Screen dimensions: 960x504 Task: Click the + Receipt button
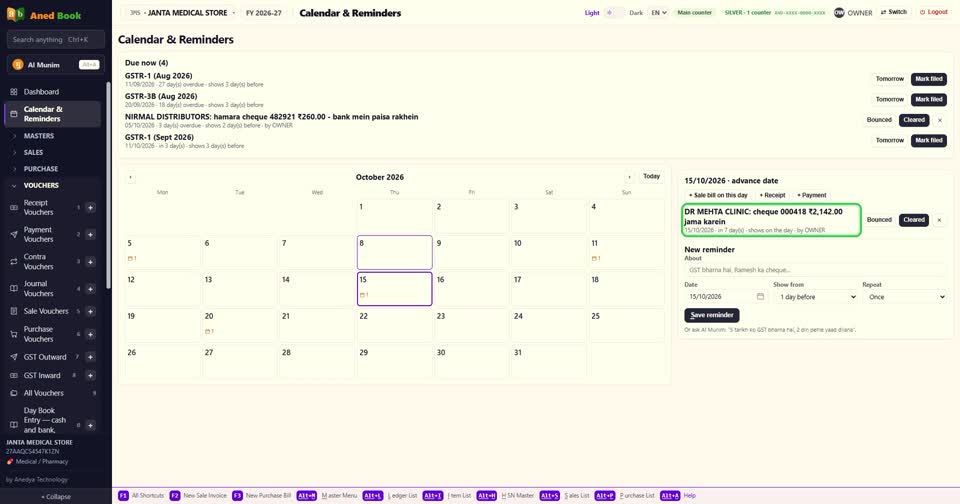772,195
